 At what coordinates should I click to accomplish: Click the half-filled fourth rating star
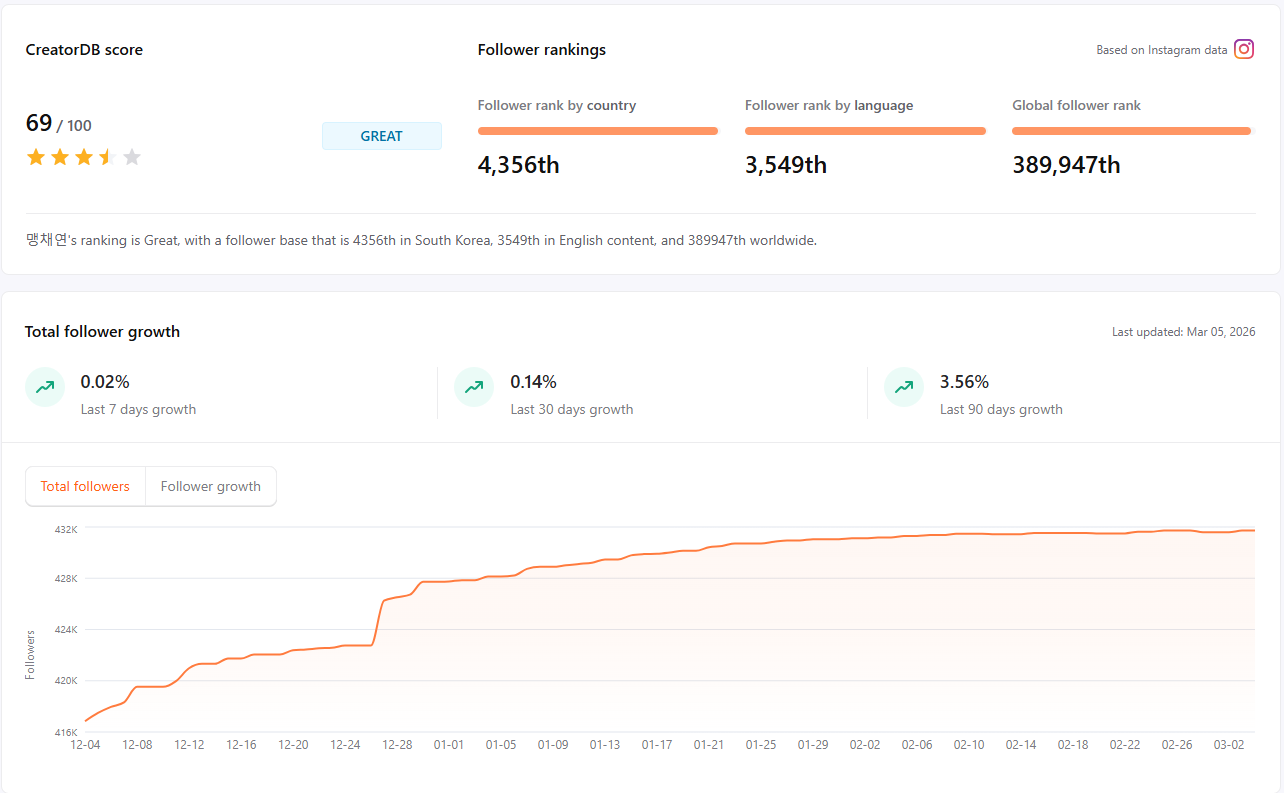click(x=107, y=156)
